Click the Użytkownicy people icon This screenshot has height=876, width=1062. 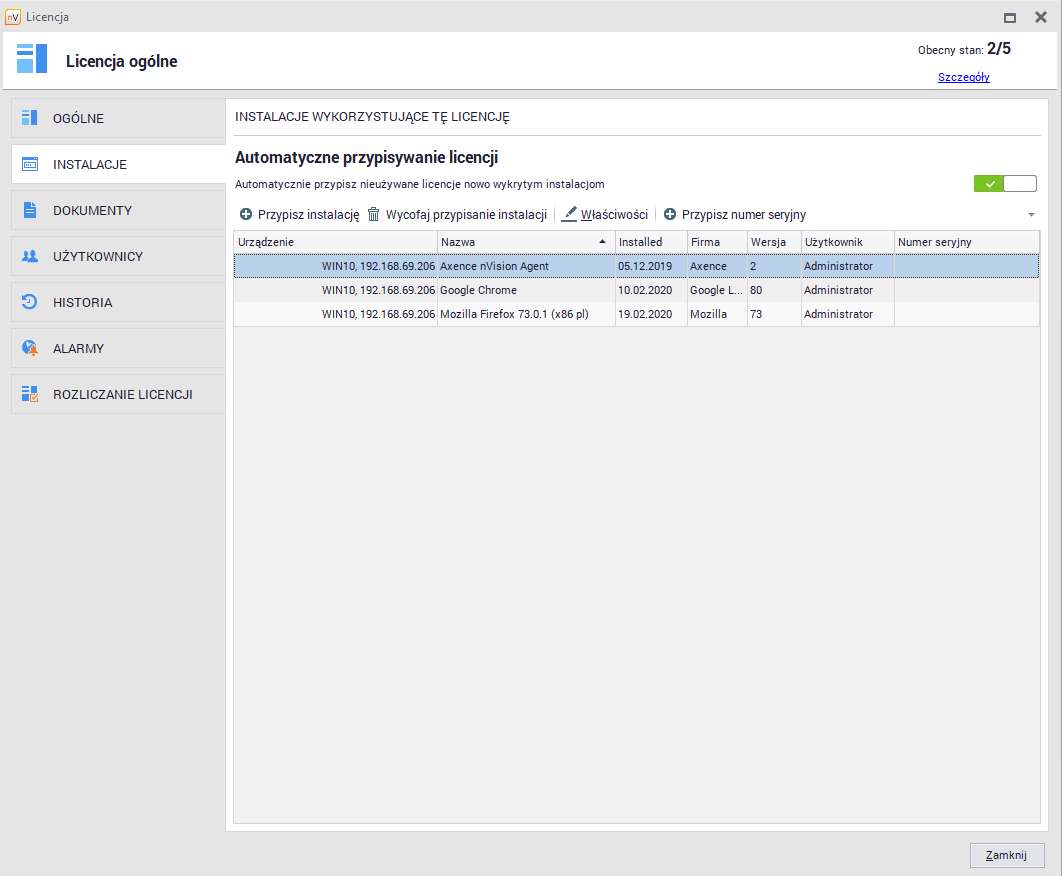coord(30,256)
